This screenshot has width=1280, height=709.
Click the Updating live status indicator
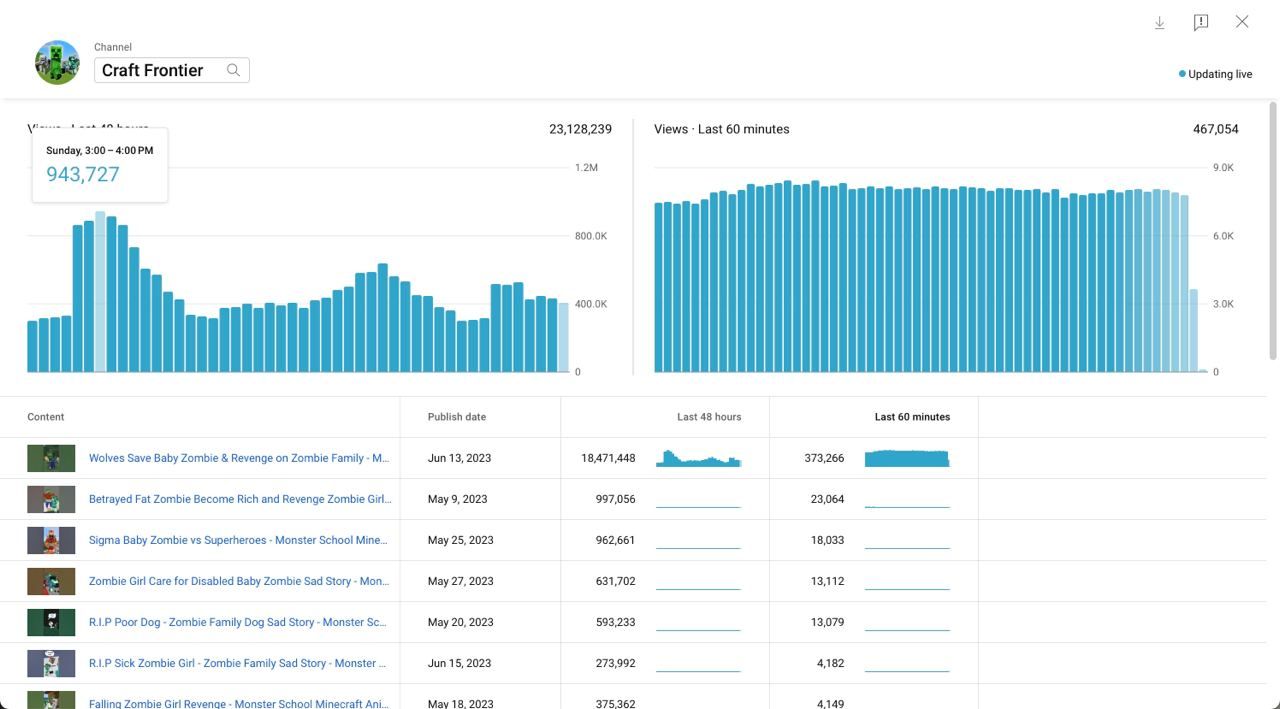1215,74
